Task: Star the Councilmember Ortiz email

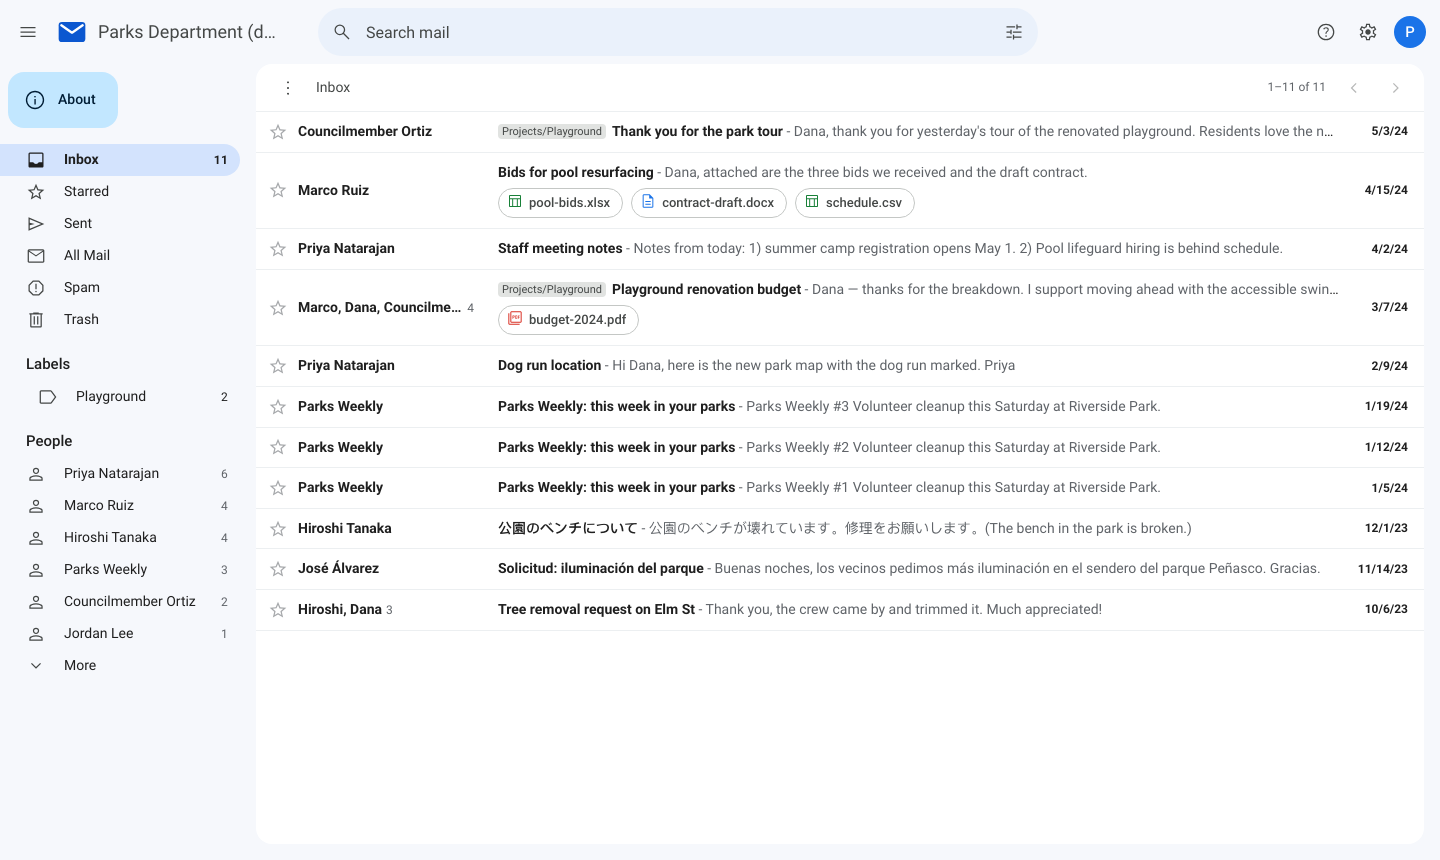Action: click(x=278, y=132)
